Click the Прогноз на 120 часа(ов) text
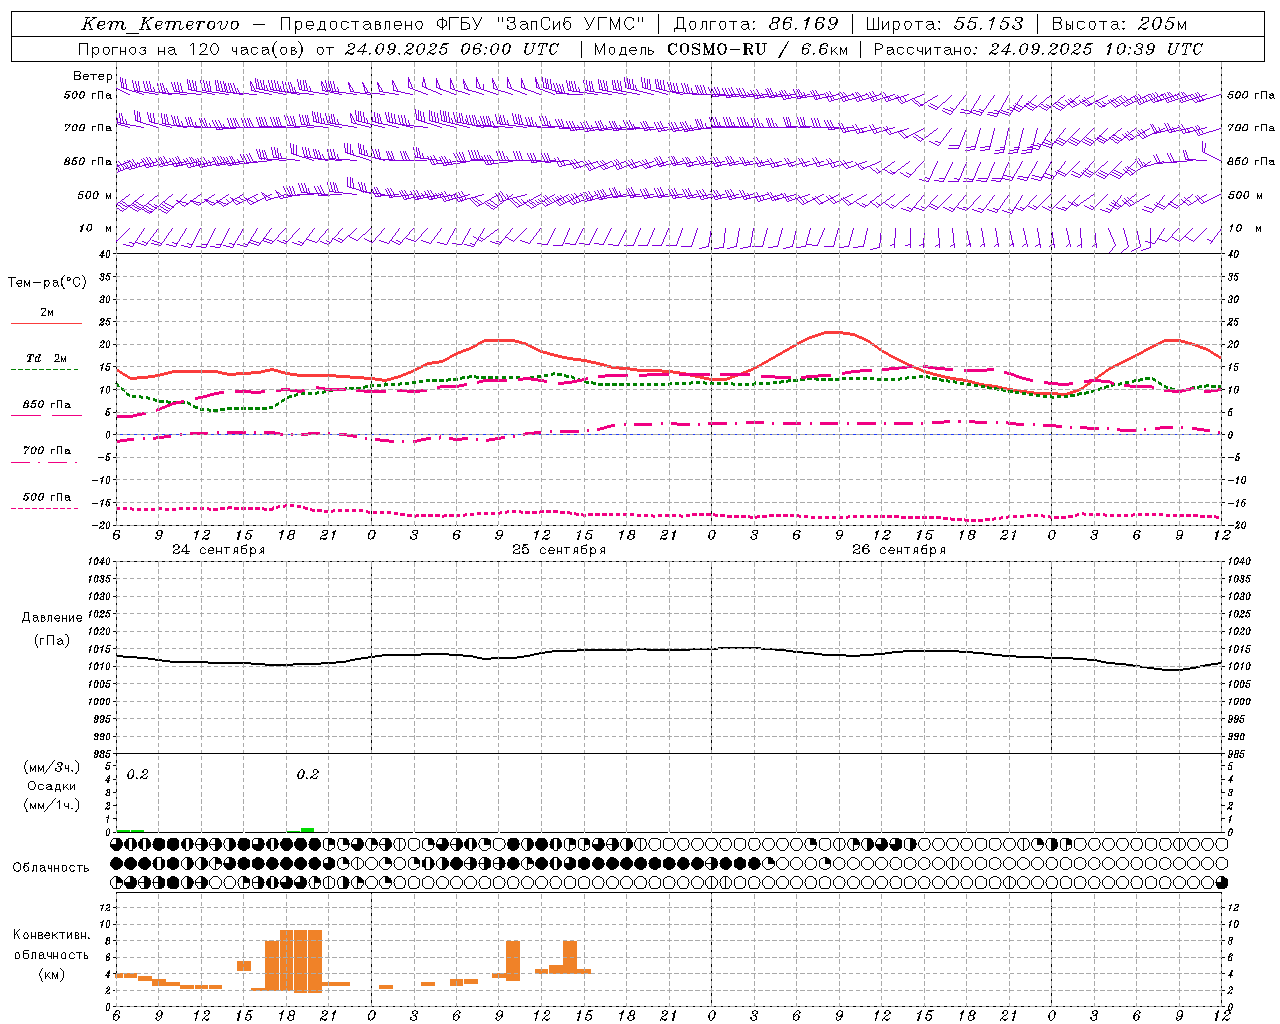 click(193, 49)
